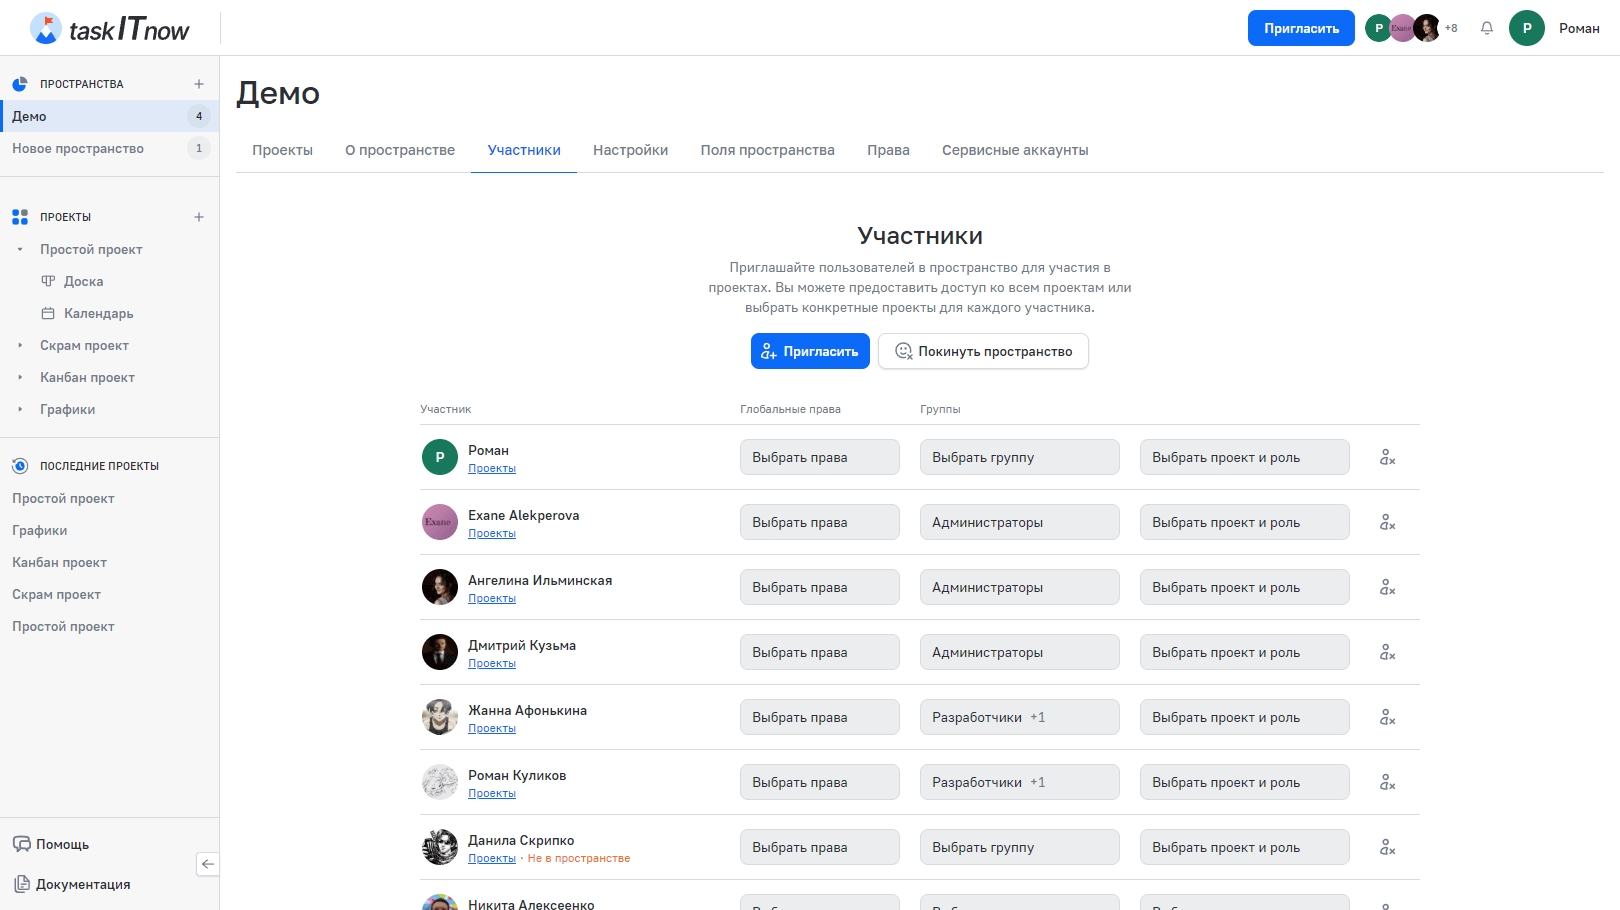This screenshot has height=910, width=1620.
Task: Click the notification bell icon
Action: point(1487,28)
